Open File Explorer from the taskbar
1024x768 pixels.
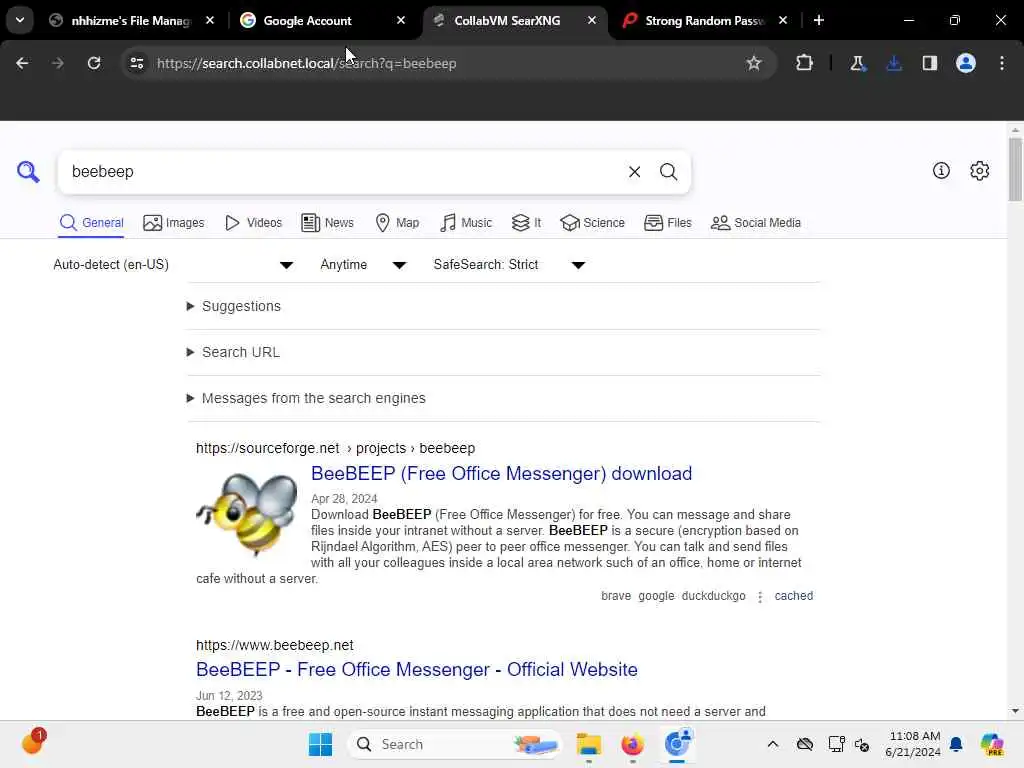[588, 744]
